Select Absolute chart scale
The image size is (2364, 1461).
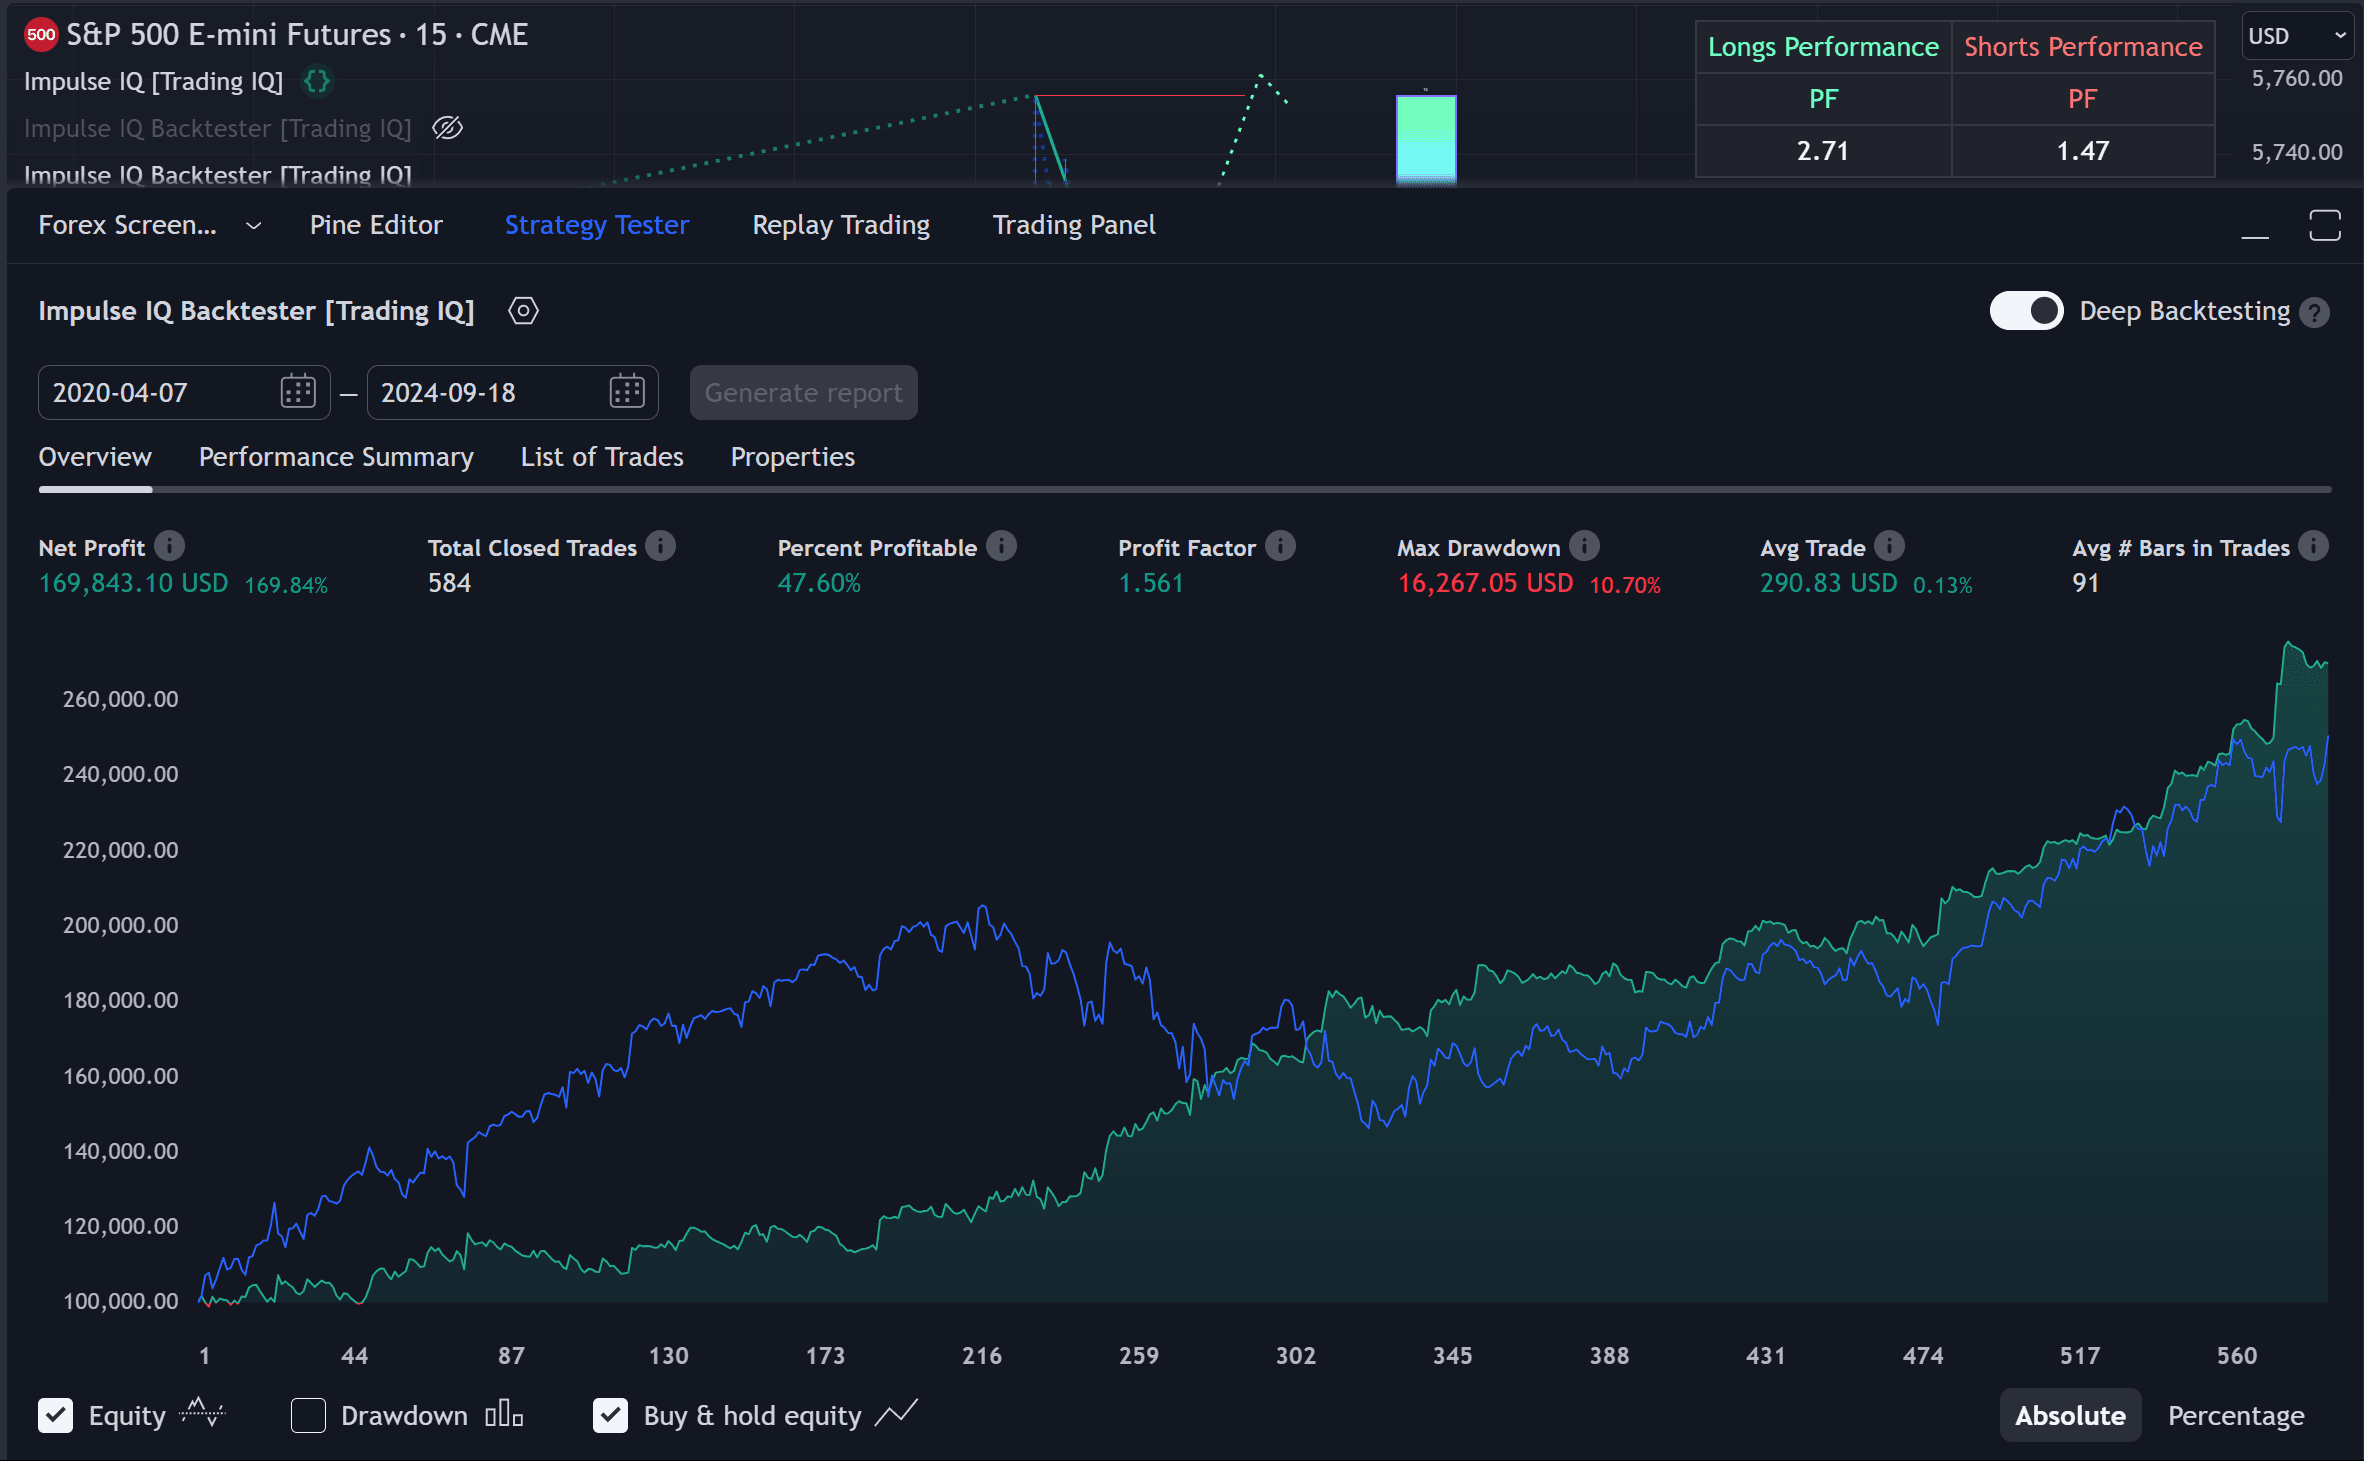2070,1415
